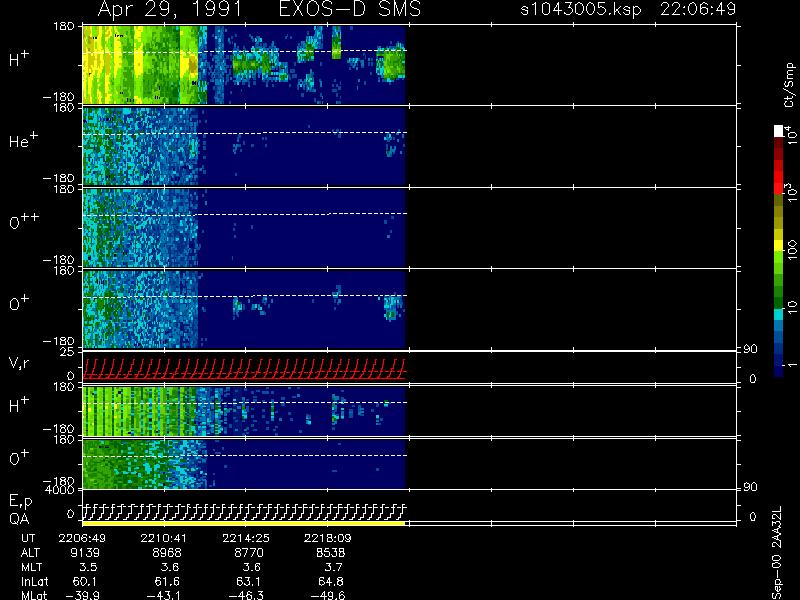Select the InLat value 61.6
800x600 pixels.
167,582
